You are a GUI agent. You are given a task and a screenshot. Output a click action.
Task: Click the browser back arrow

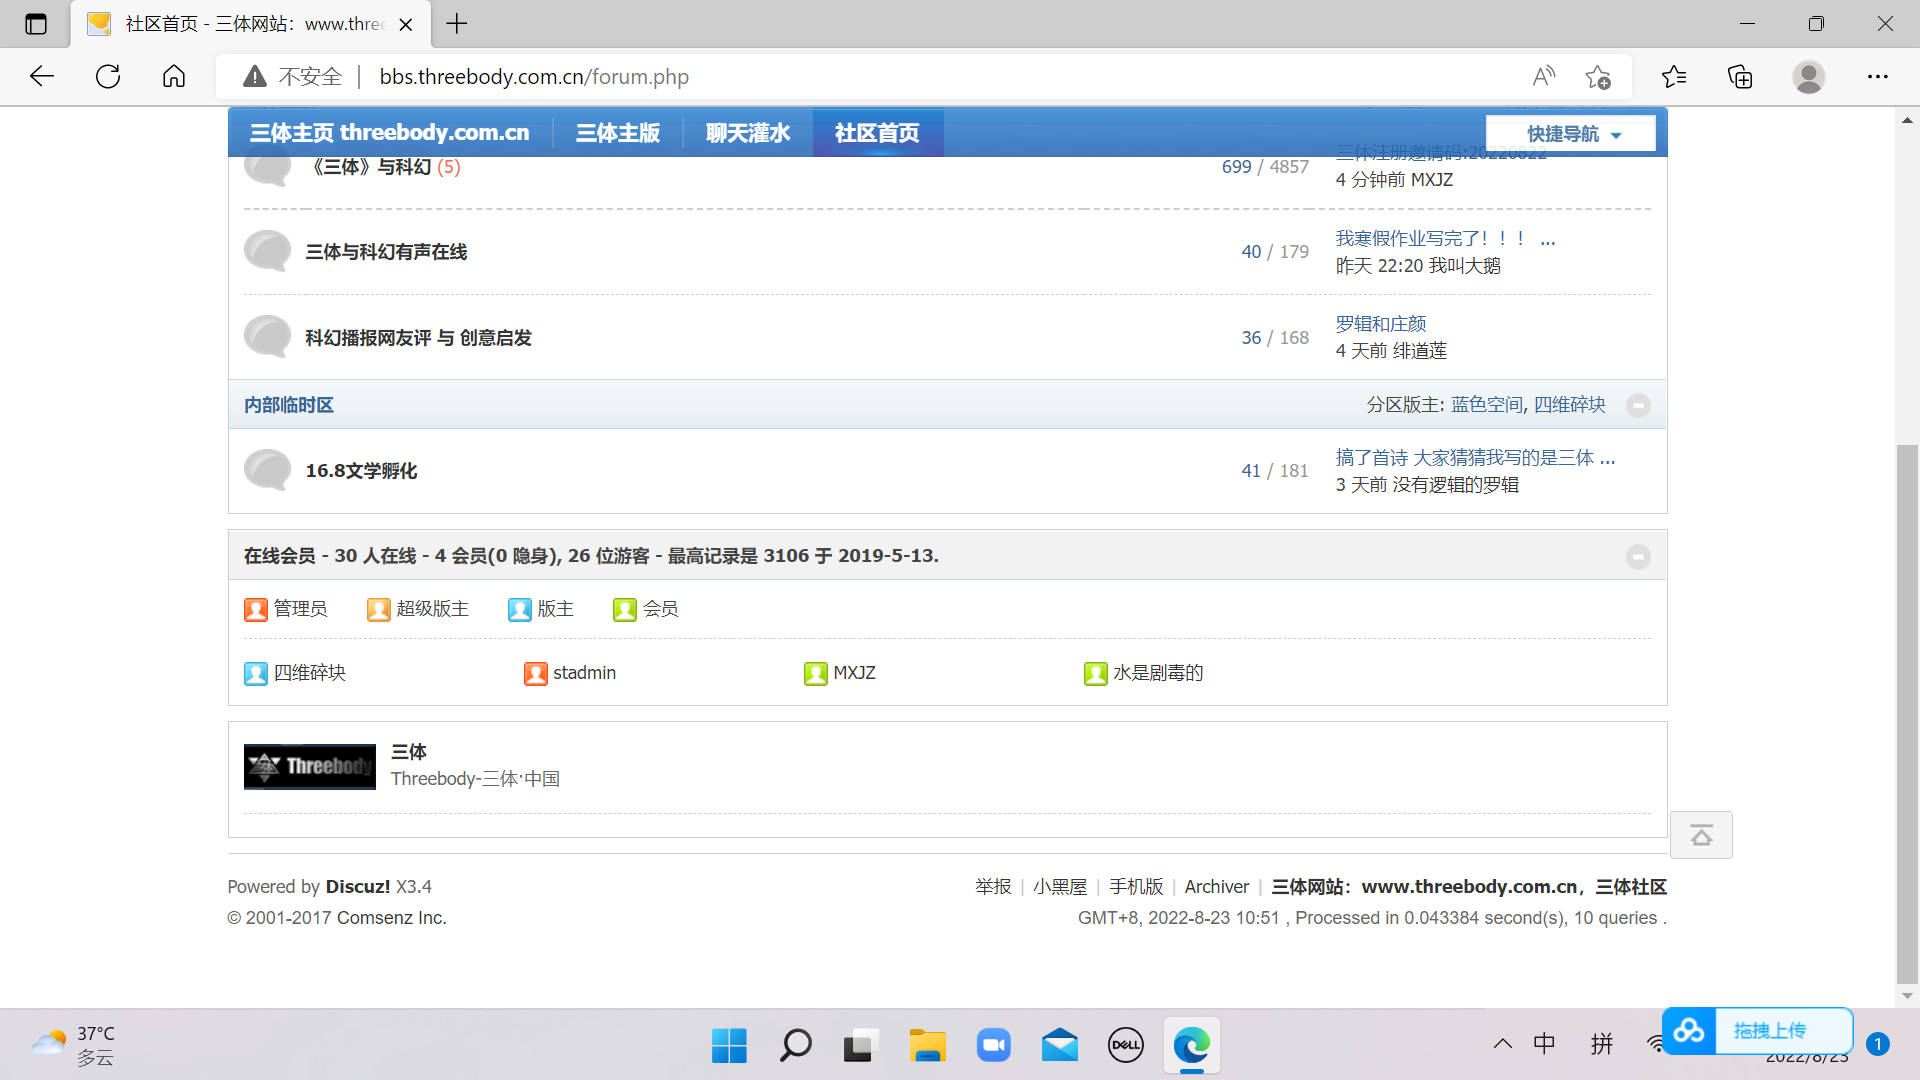(41, 76)
